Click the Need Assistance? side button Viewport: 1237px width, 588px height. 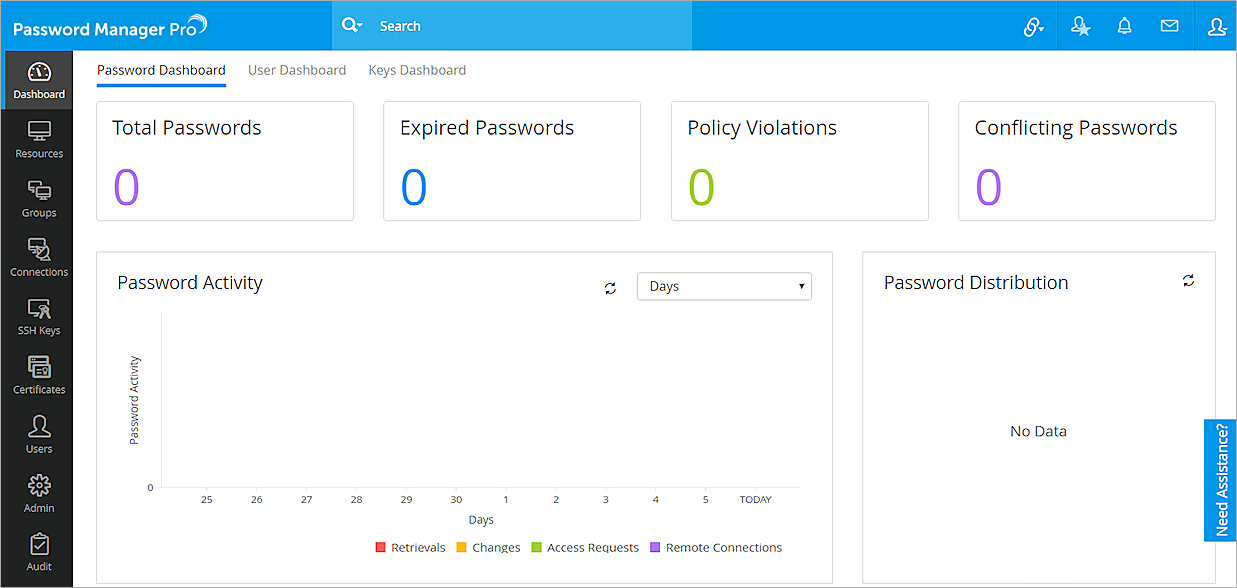(1221, 480)
